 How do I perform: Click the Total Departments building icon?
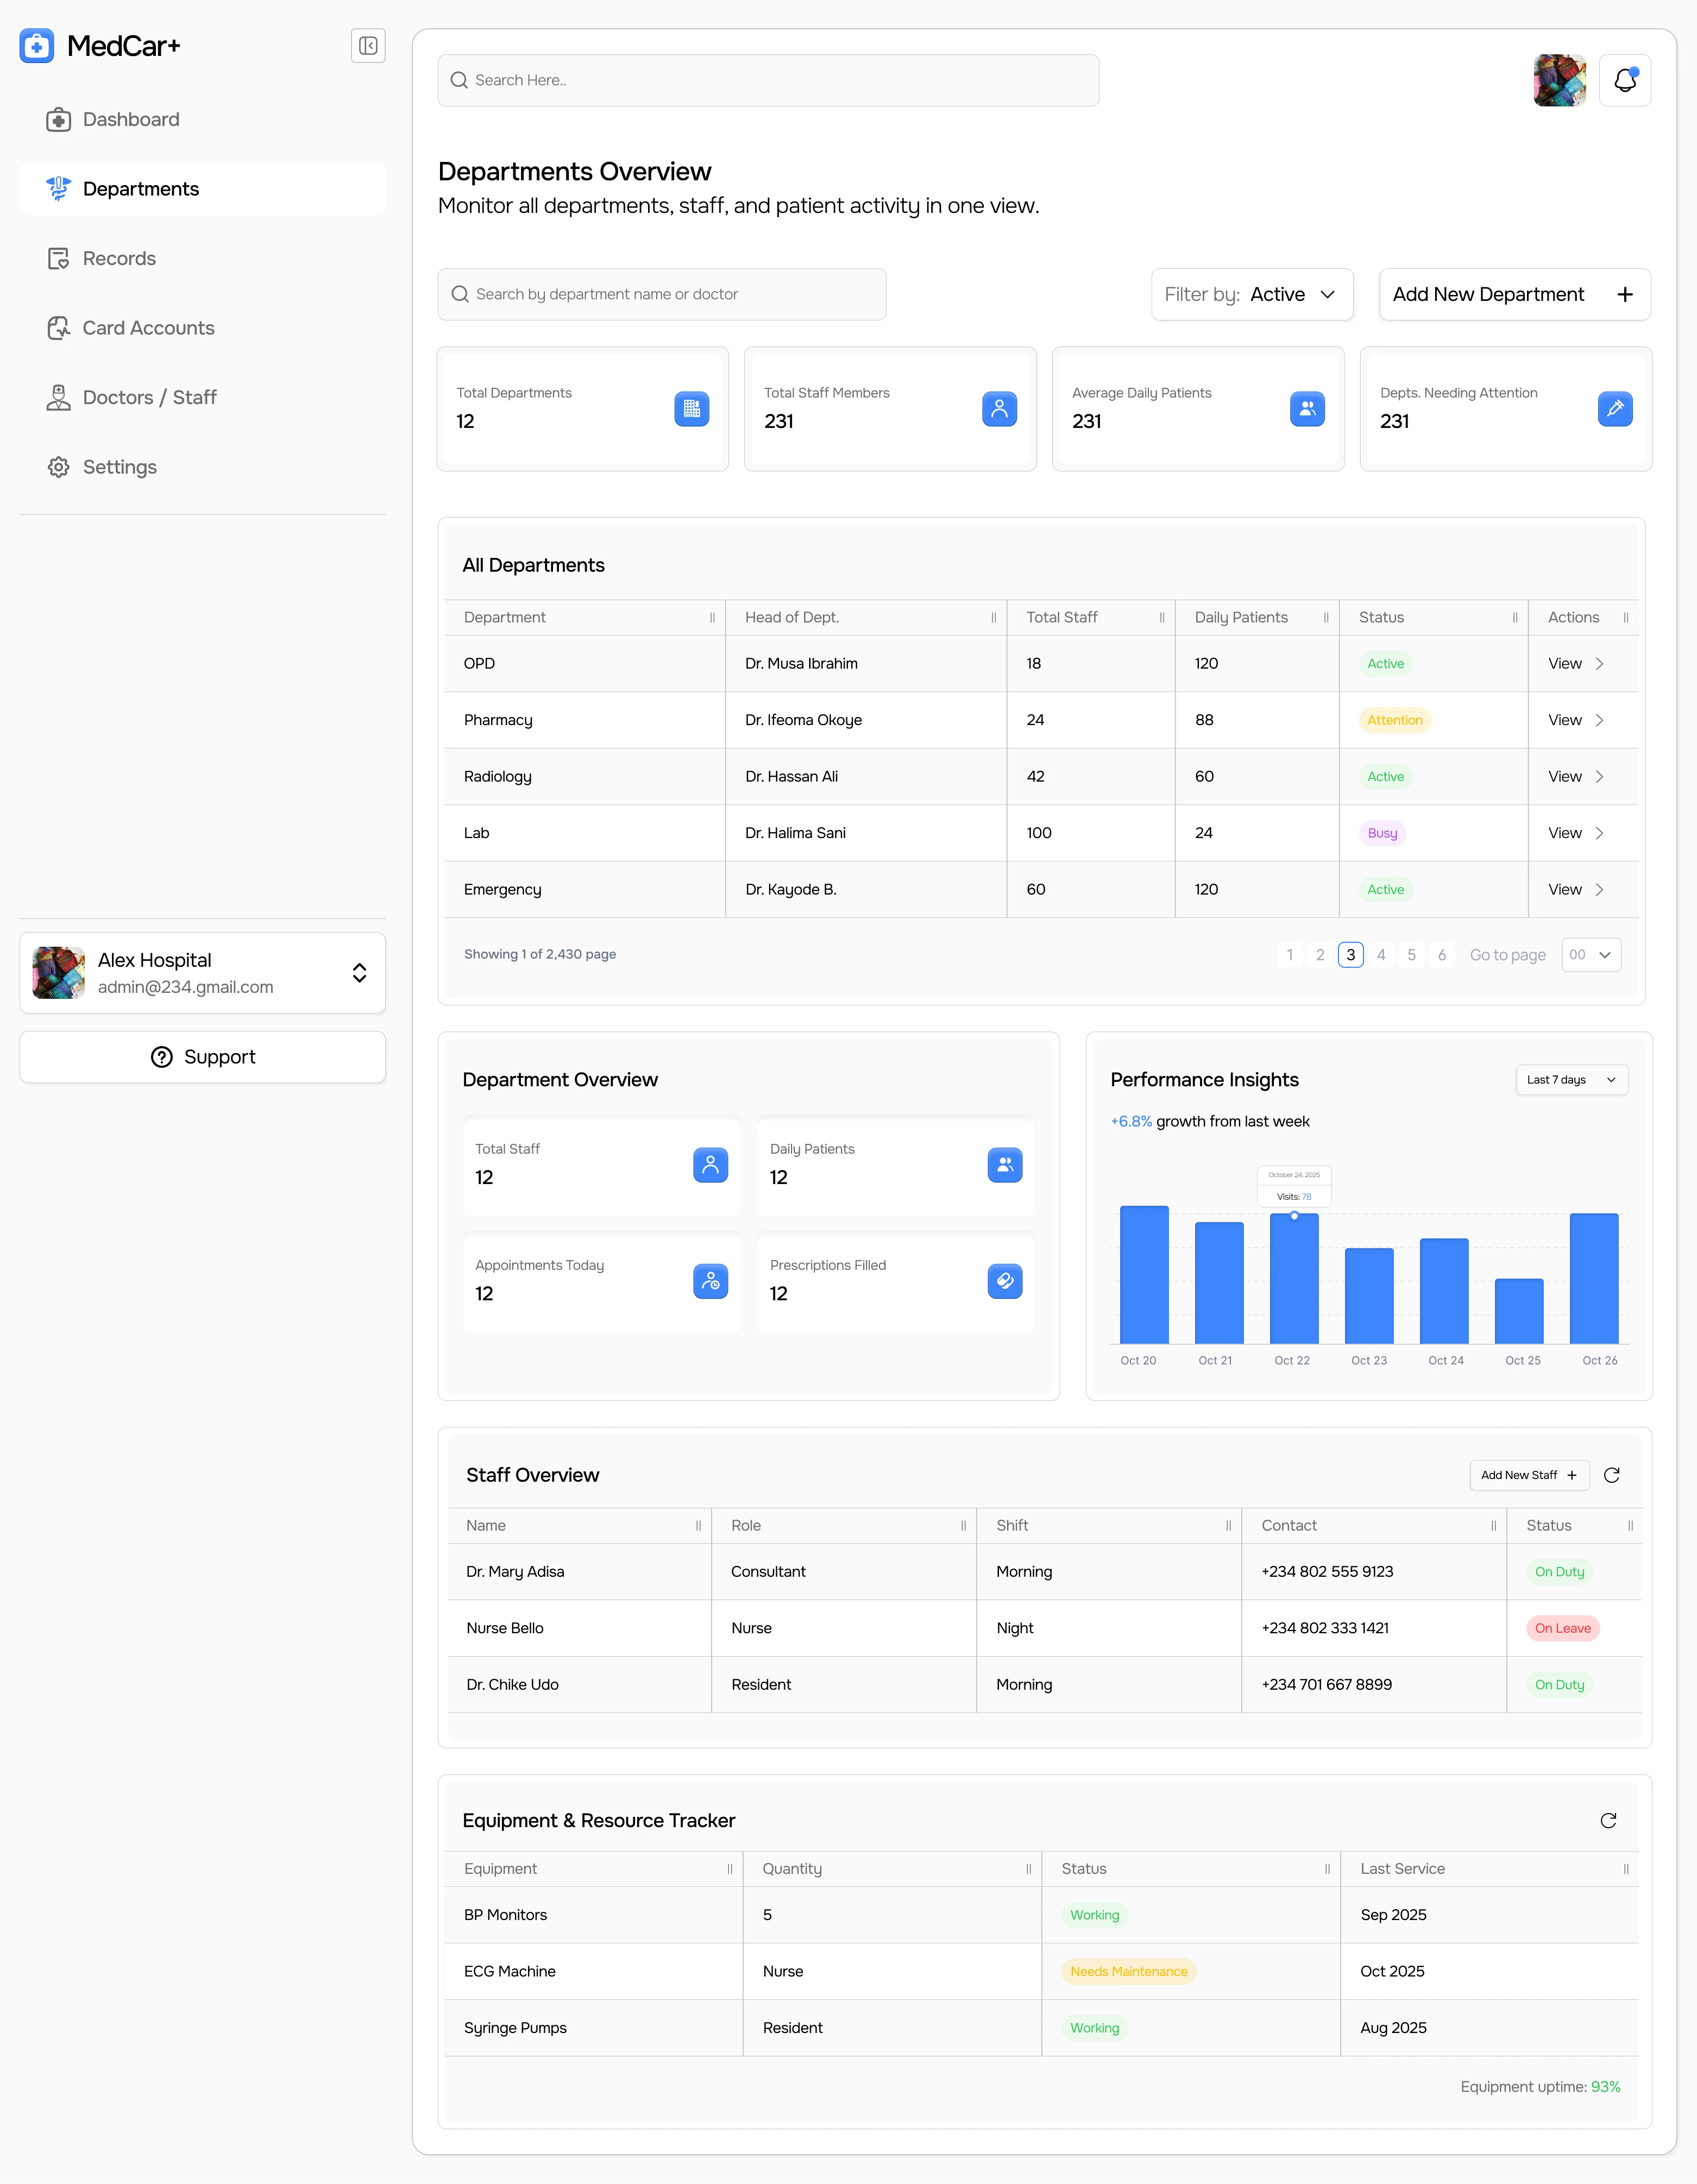[x=691, y=409]
